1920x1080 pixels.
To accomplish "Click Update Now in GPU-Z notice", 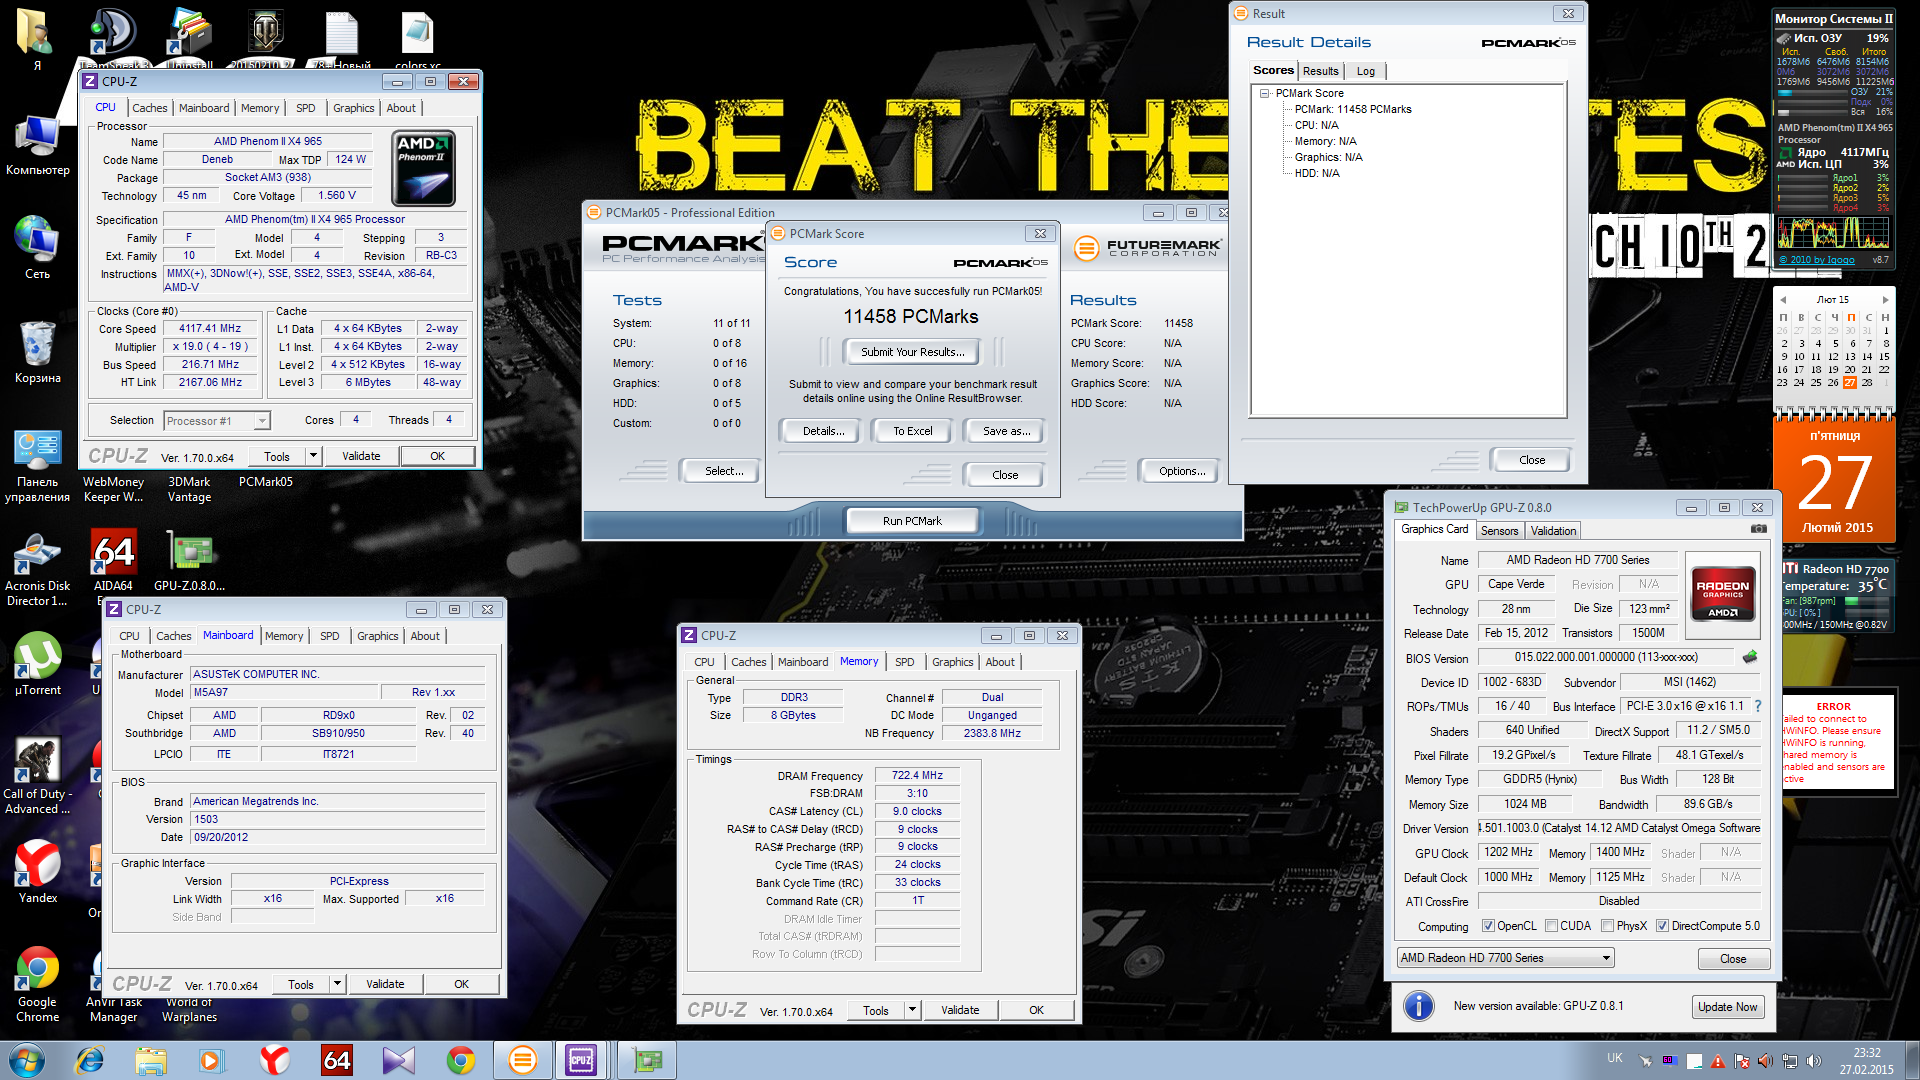I will click(1727, 1007).
